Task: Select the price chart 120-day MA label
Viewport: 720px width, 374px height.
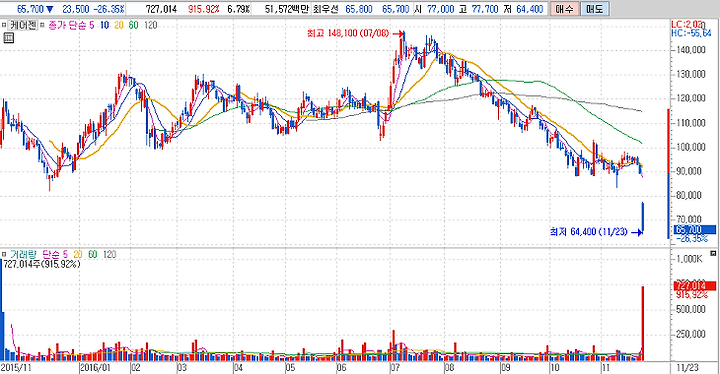Action: pyautogui.click(x=151, y=25)
